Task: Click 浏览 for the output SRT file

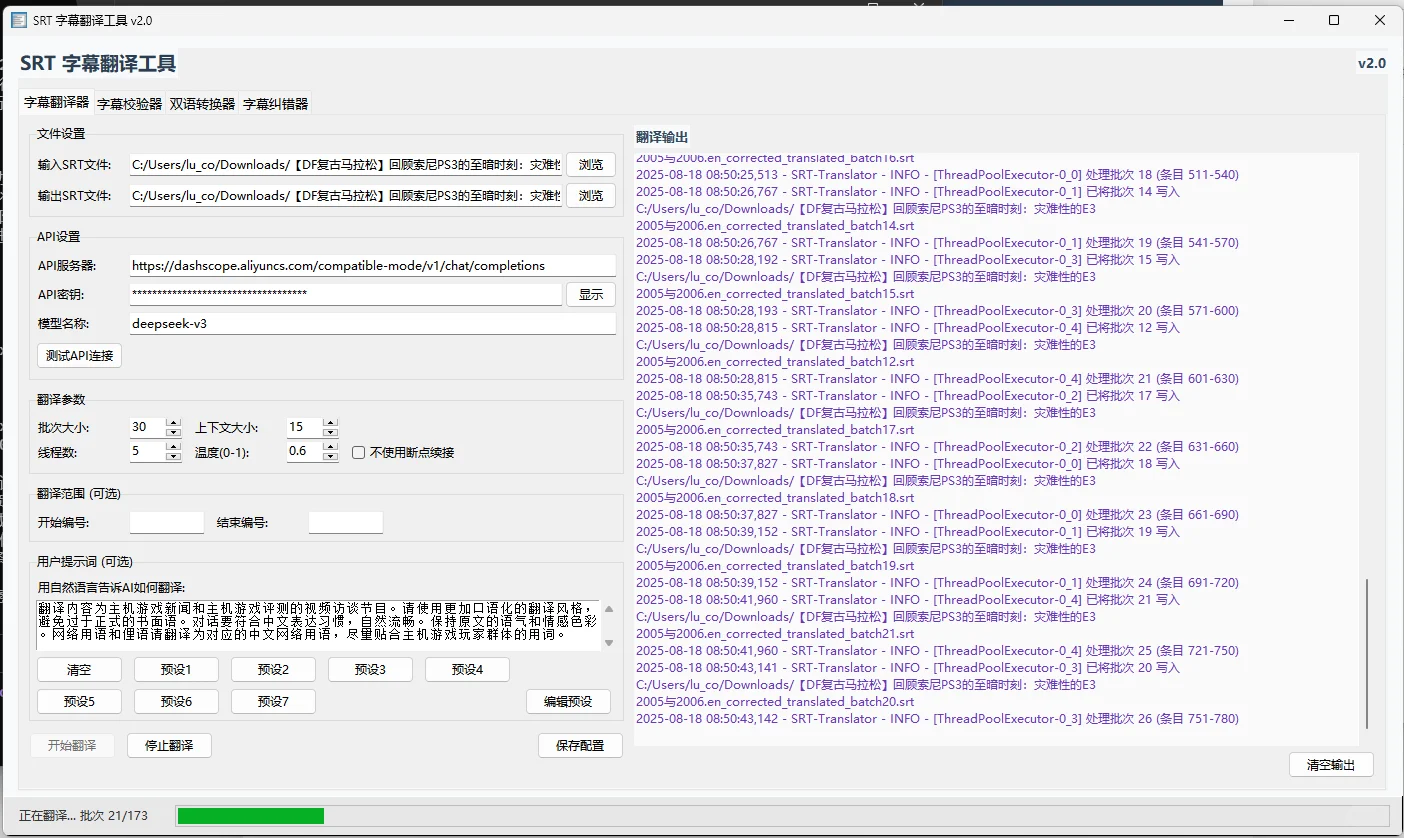Action: pos(591,196)
